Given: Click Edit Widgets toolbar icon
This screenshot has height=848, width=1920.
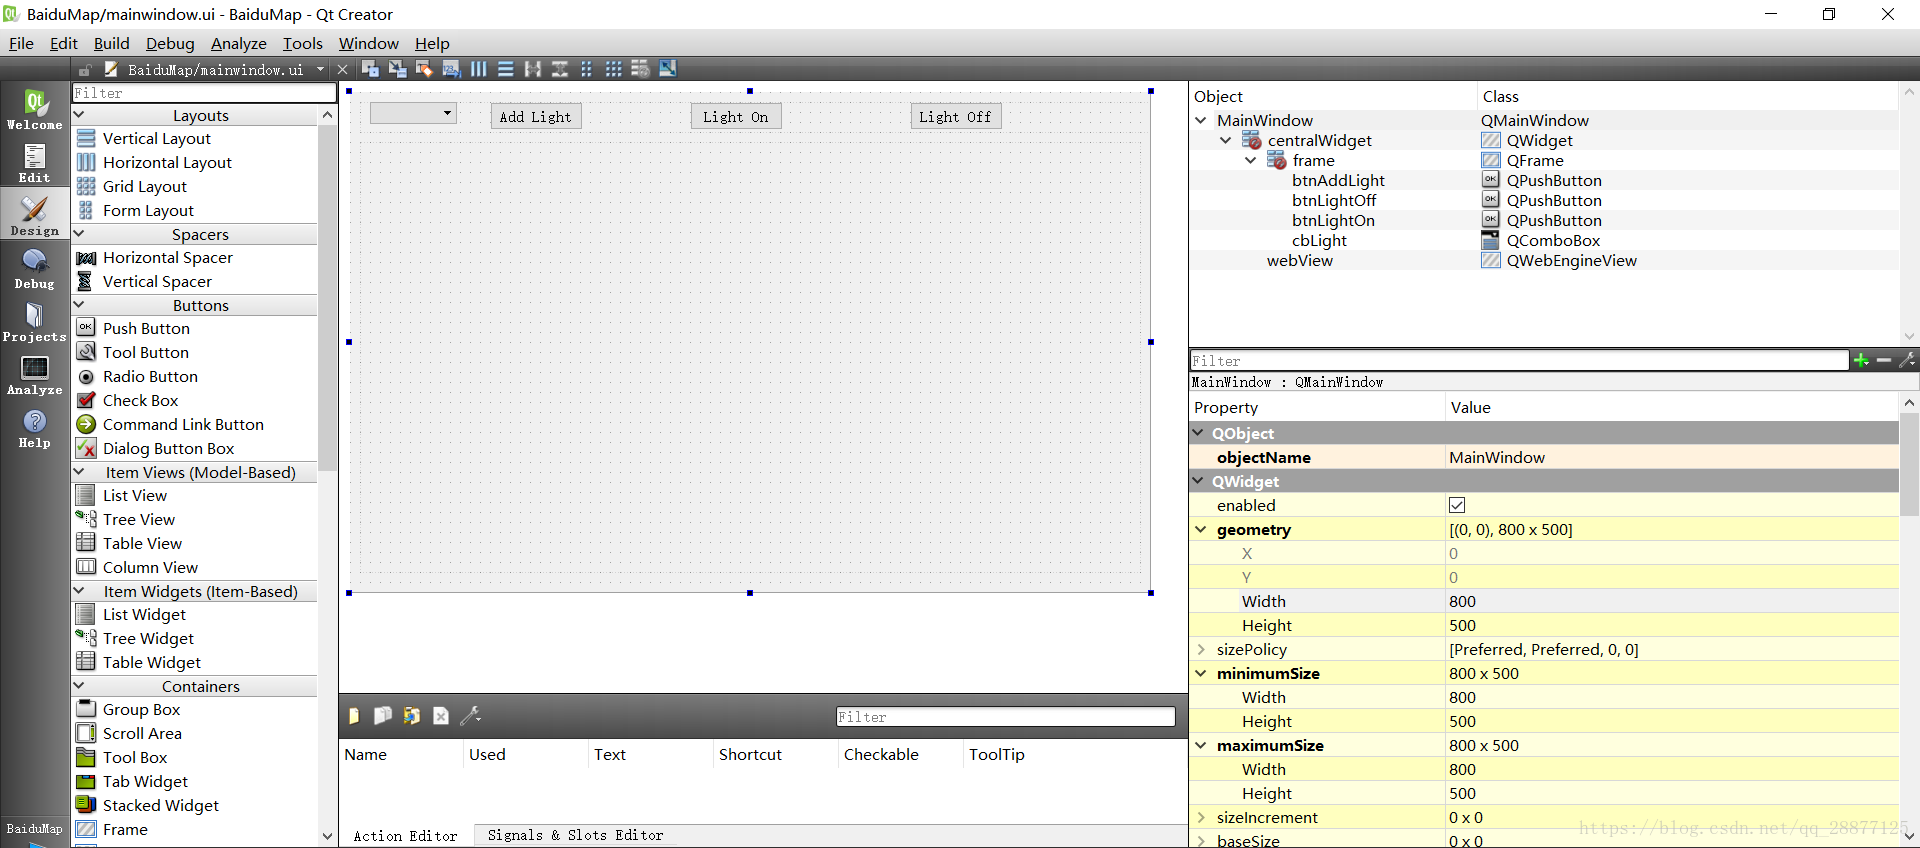Looking at the screenshot, I should [370, 69].
